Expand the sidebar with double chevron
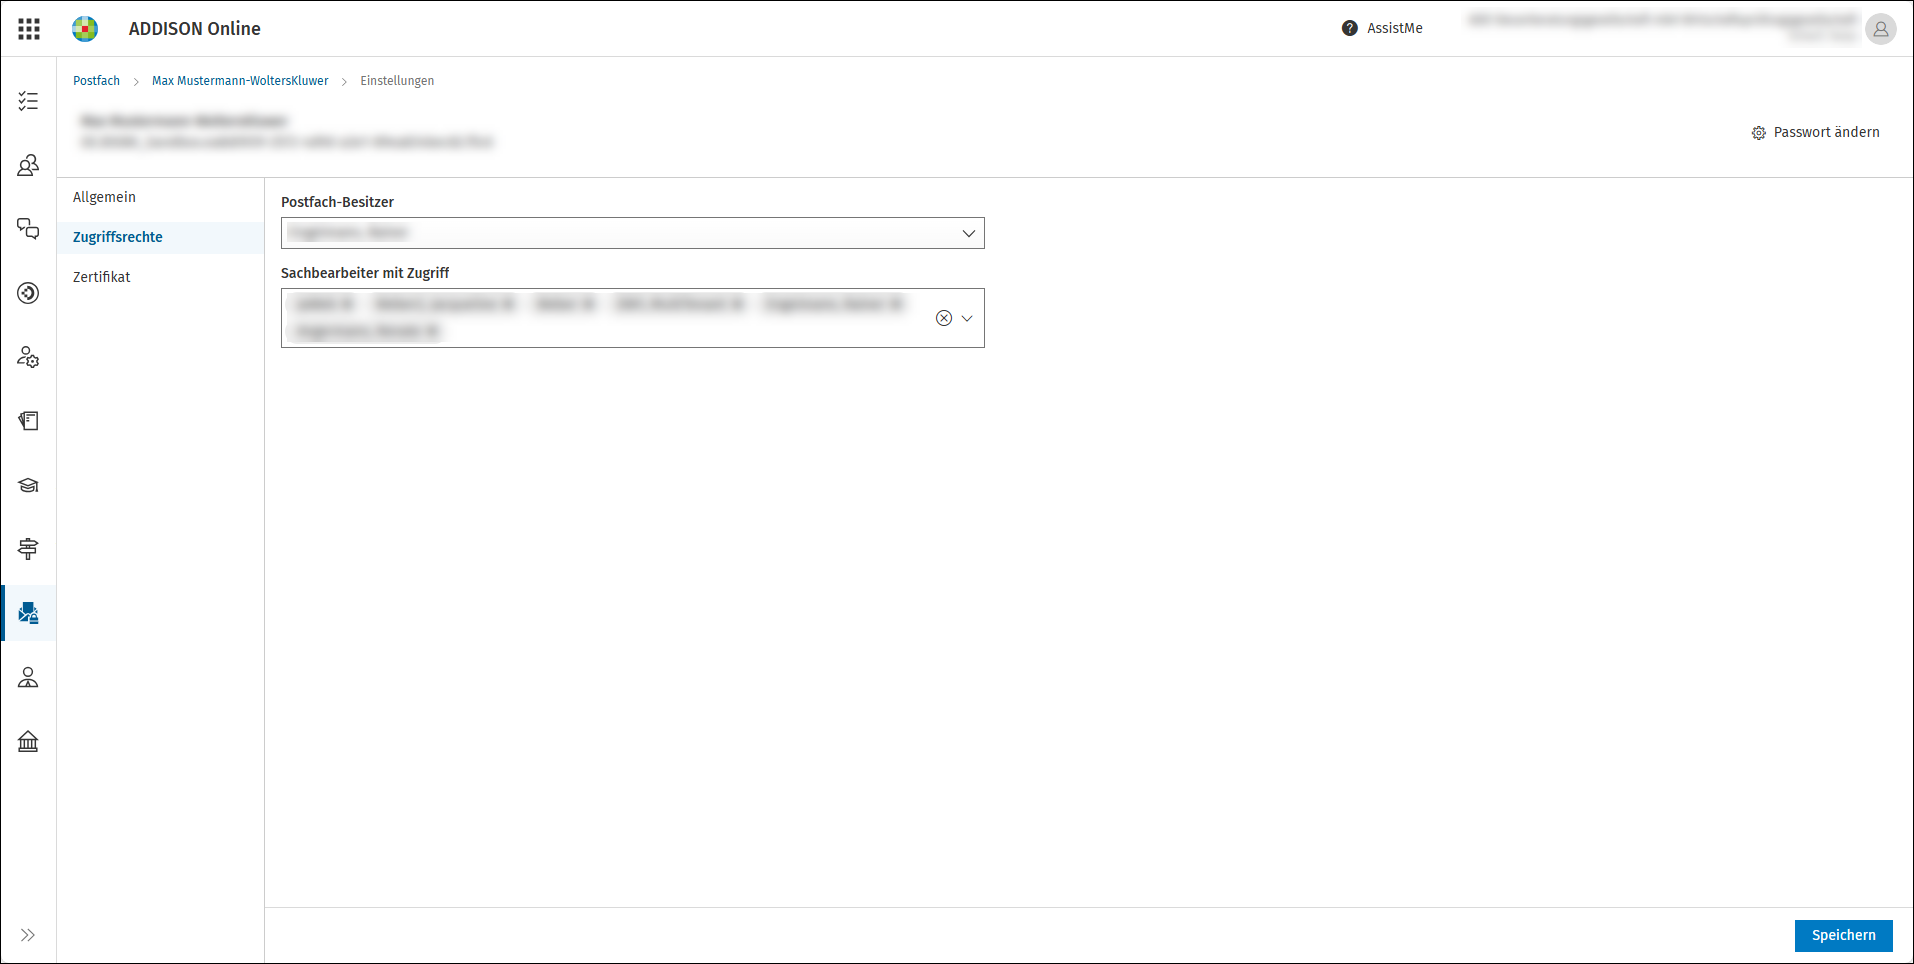 (28, 935)
